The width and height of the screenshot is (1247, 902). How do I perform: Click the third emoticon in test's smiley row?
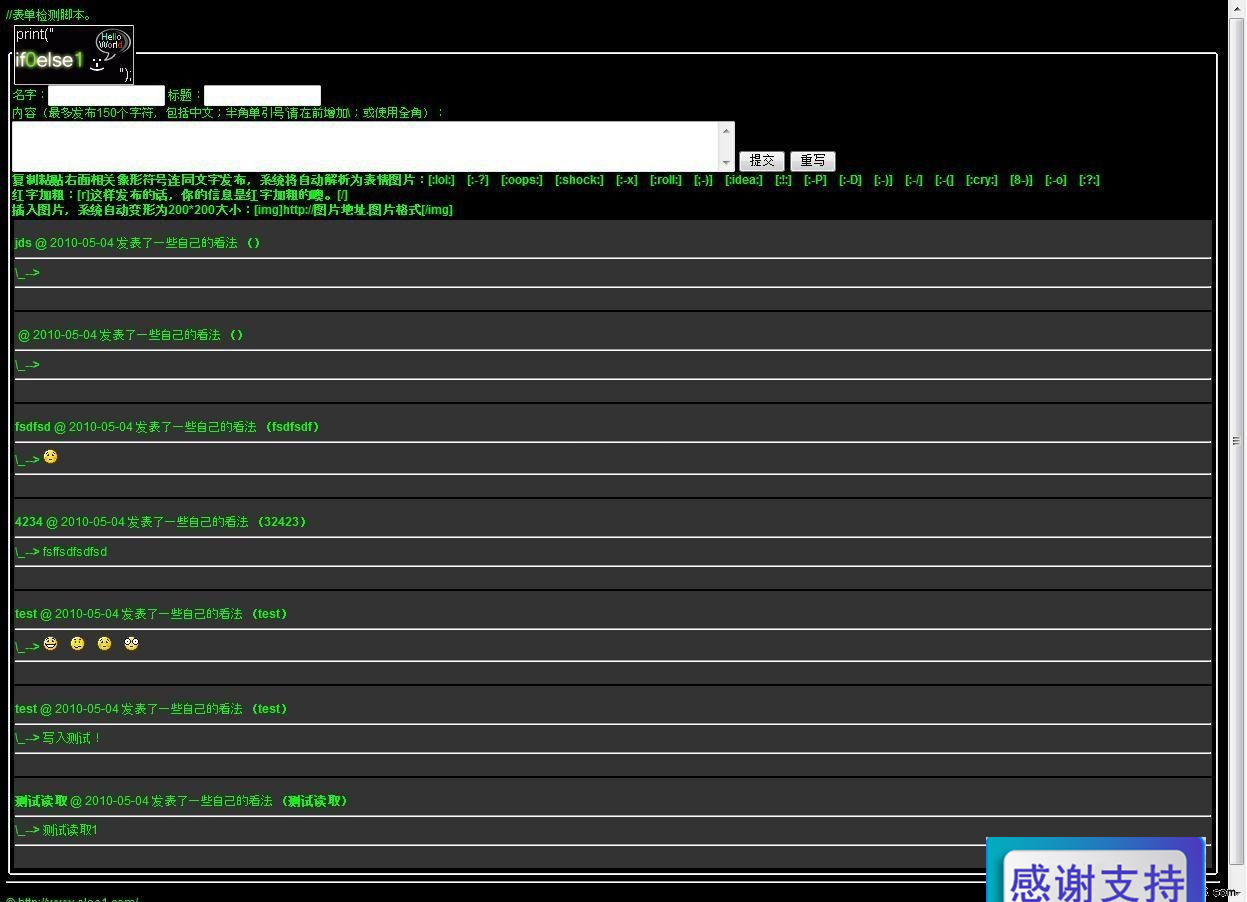[x=104, y=644]
